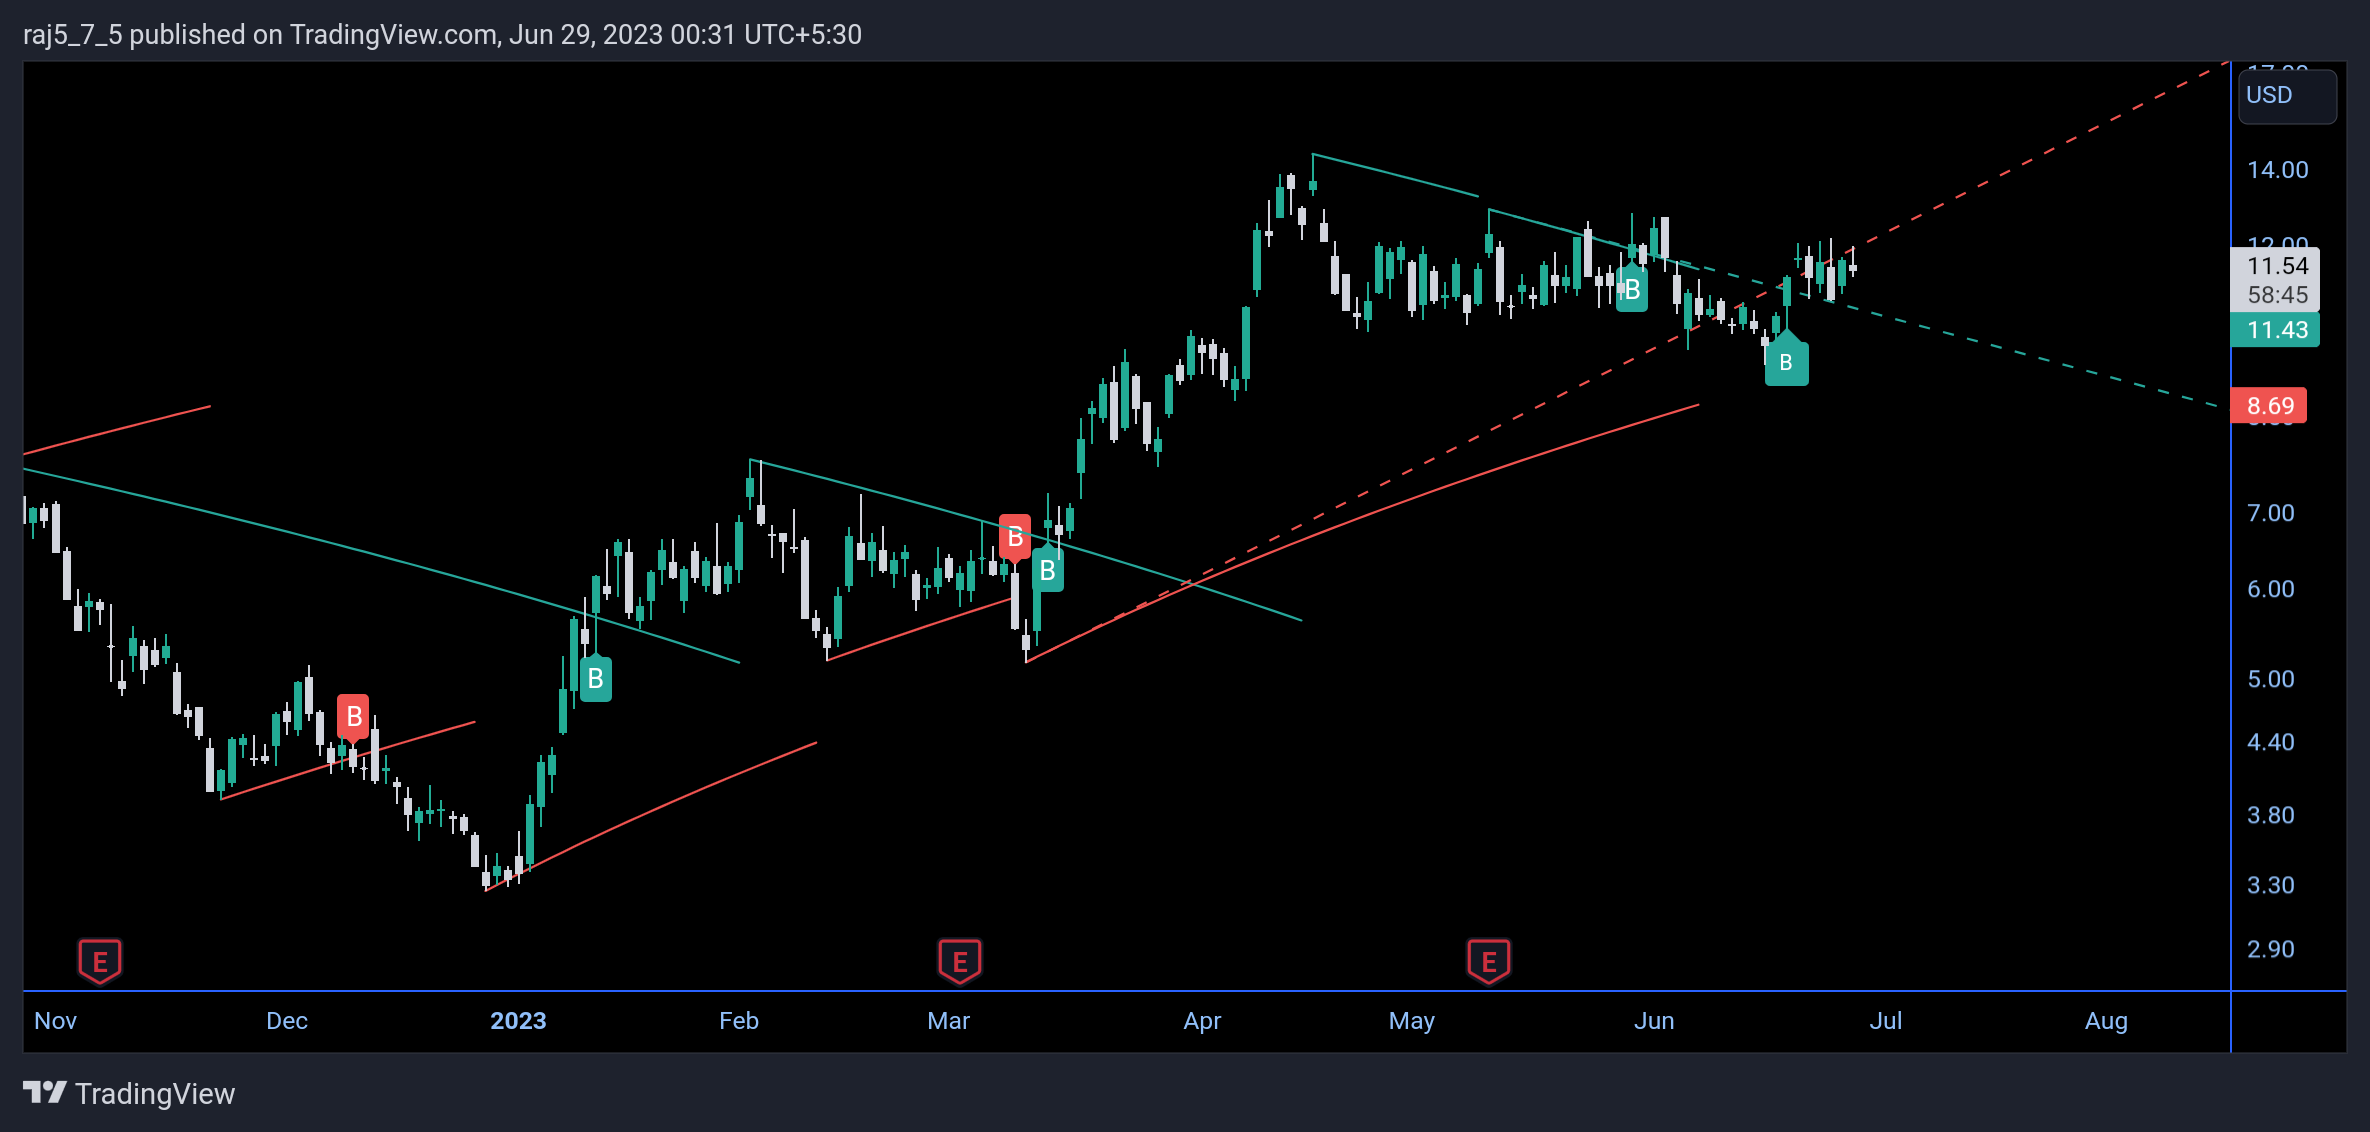Click the Nov time axis label

[55, 1021]
